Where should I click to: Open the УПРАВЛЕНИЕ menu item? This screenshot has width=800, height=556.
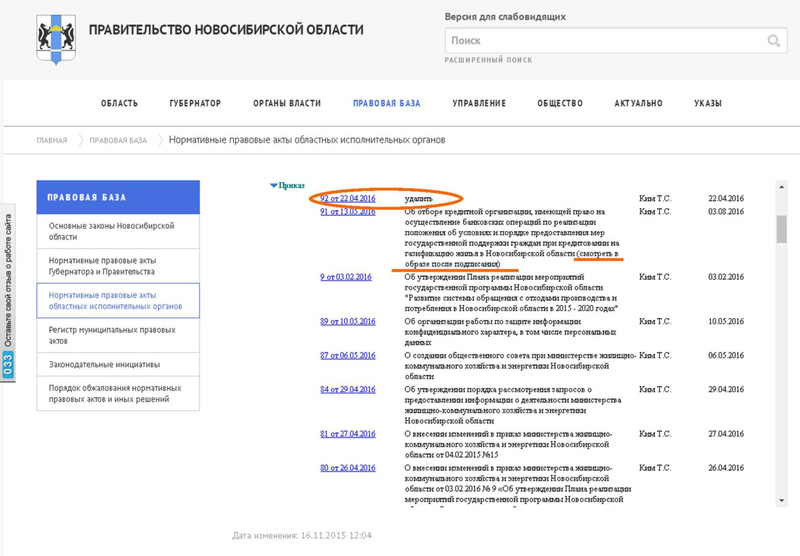[x=479, y=104]
